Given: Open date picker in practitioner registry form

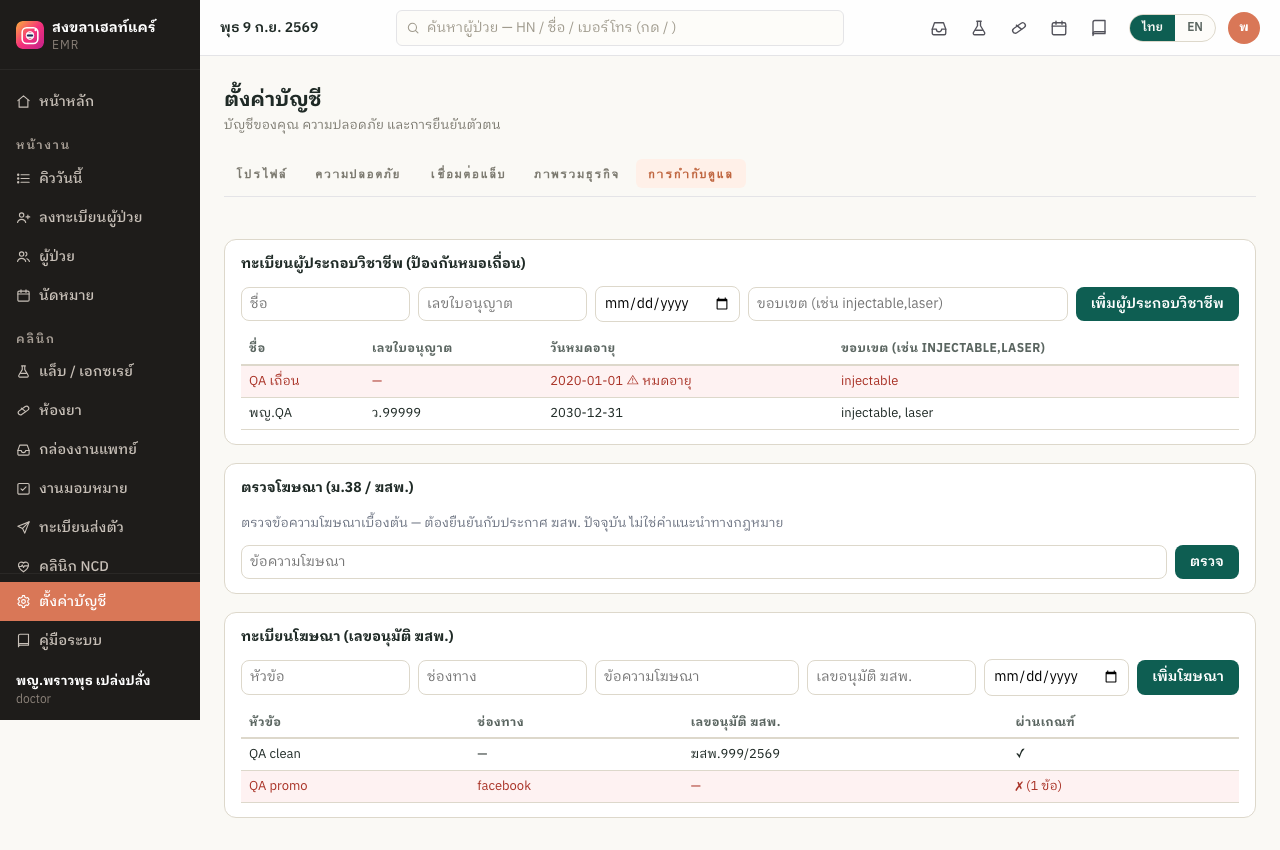Looking at the screenshot, I should 722,304.
